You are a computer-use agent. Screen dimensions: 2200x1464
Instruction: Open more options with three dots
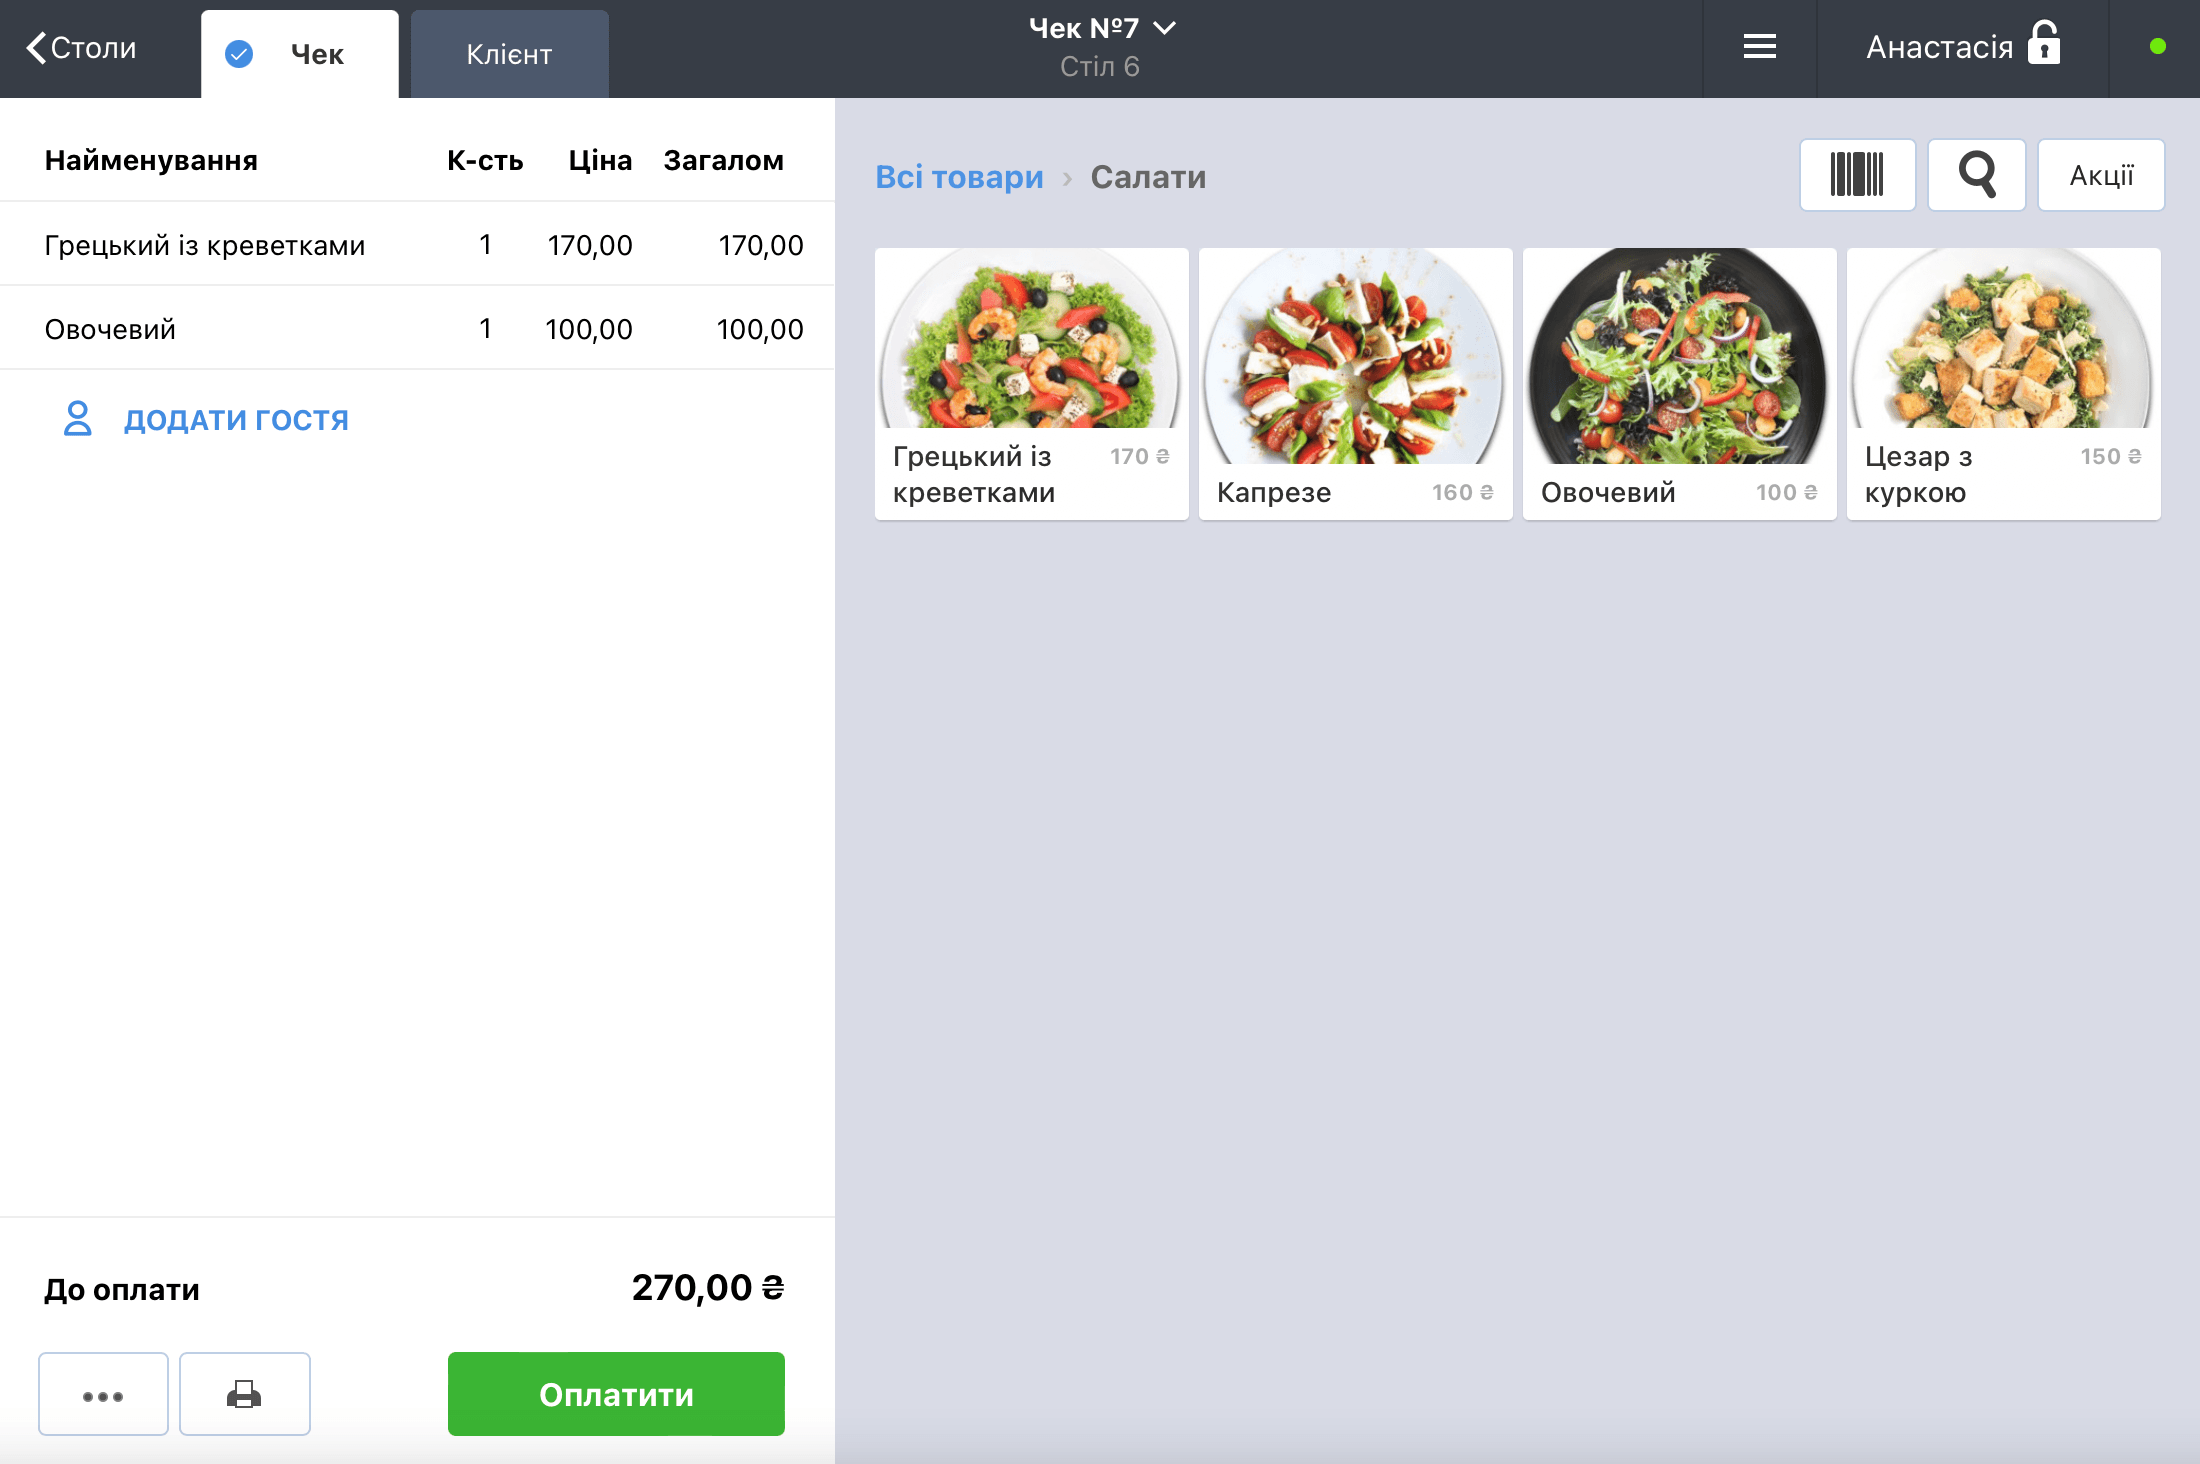coord(103,1394)
